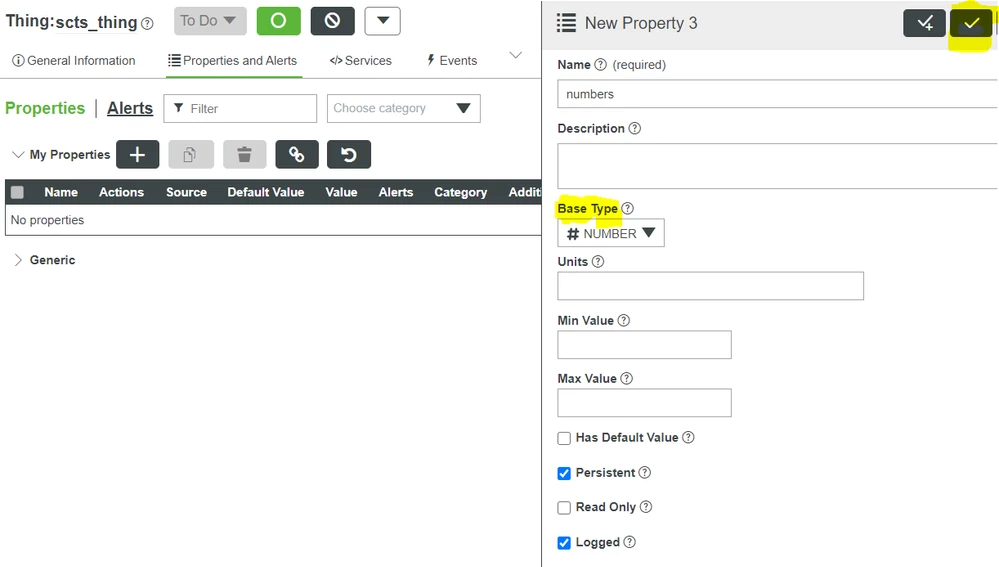Screen dimensions: 999x567
Task: Click the New Property list icon
Action: 566,24
